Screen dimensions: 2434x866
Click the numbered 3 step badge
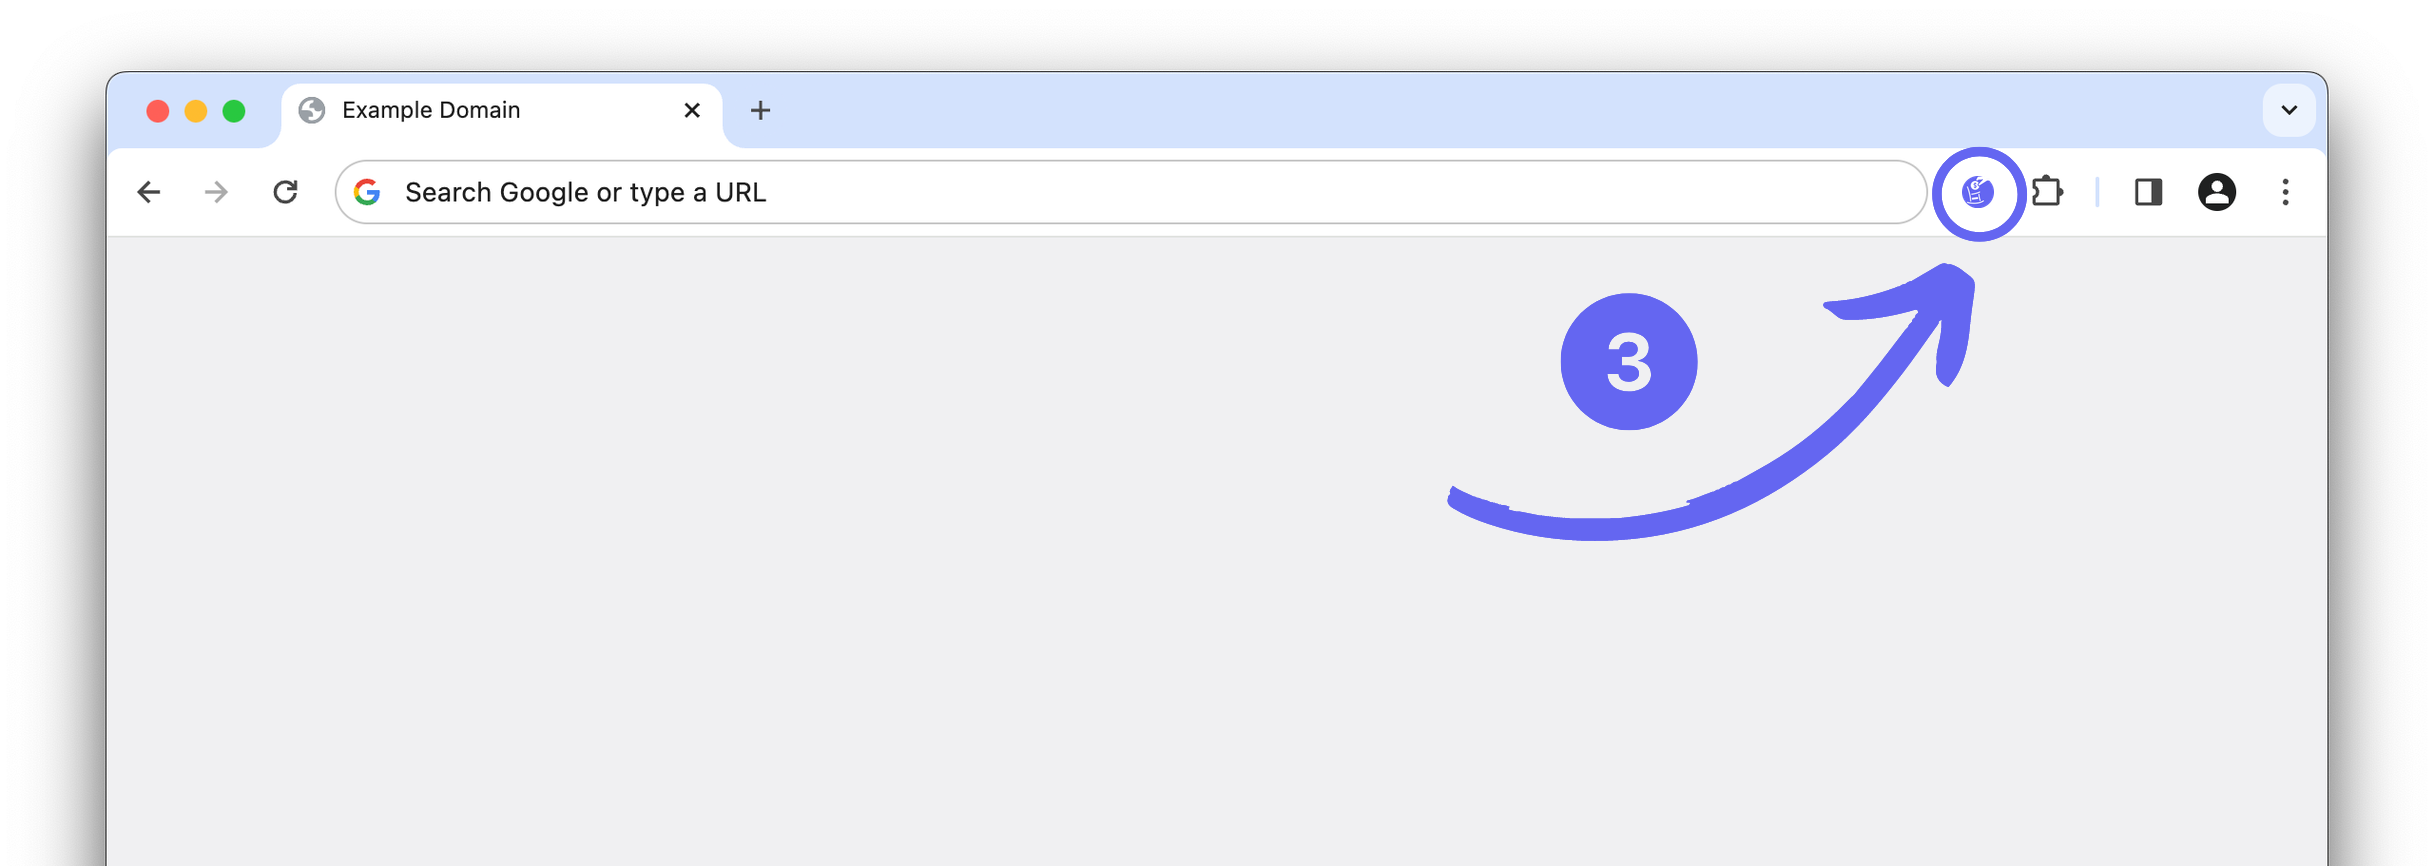tap(1629, 362)
